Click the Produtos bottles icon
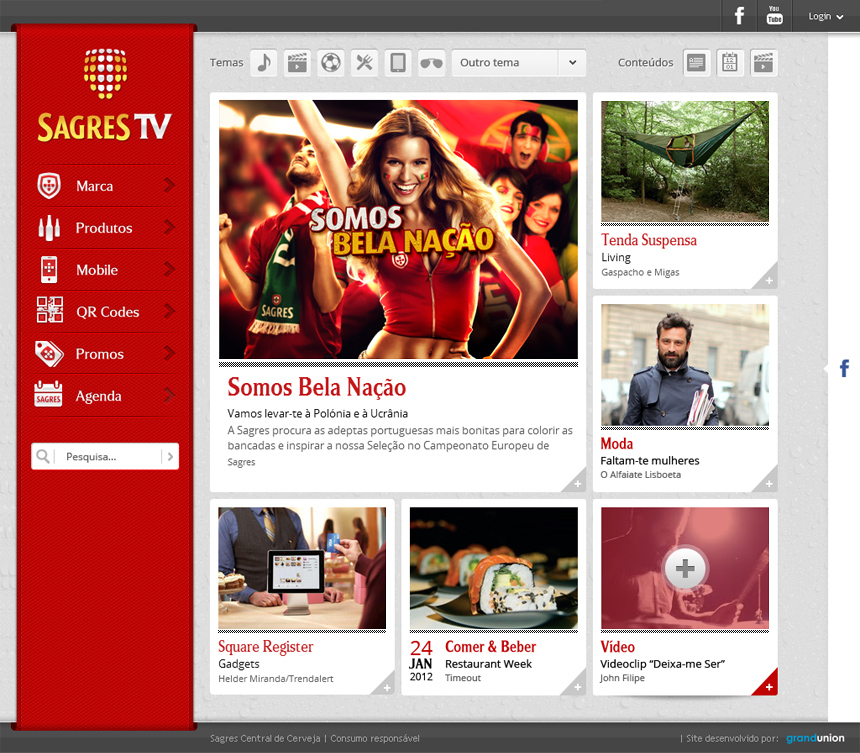Screen dimensions: 860x753 pyautogui.click(x=49, y=228)
